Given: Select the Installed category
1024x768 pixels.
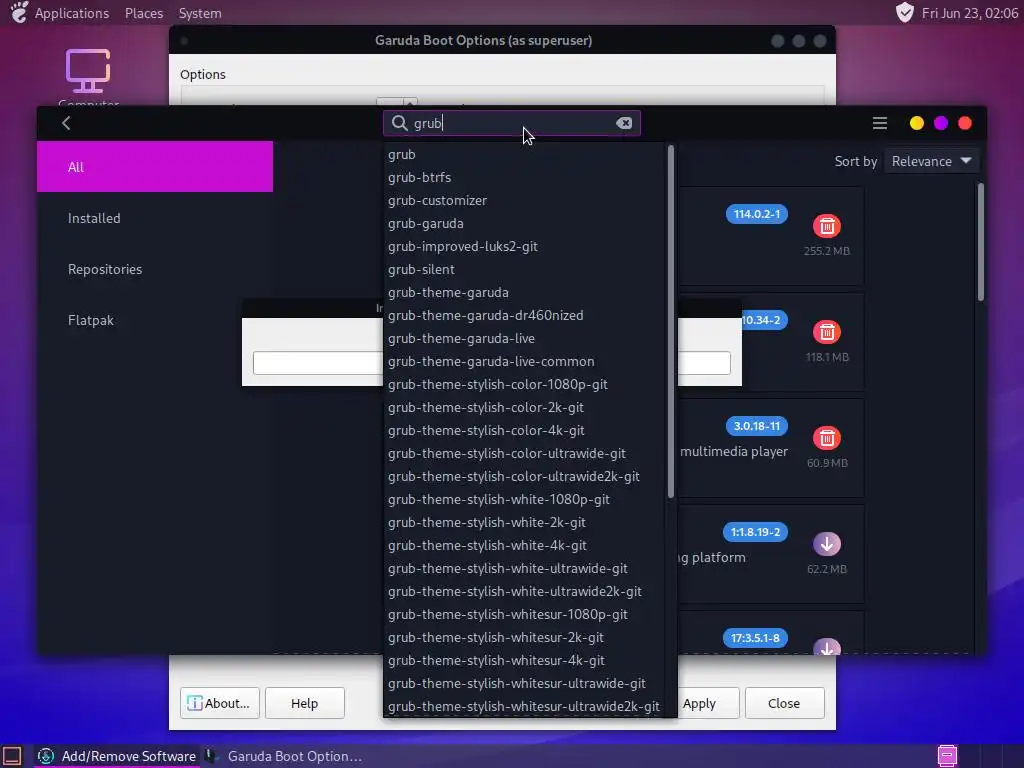Looking at the screenshot, I should [x=155, y=218].
